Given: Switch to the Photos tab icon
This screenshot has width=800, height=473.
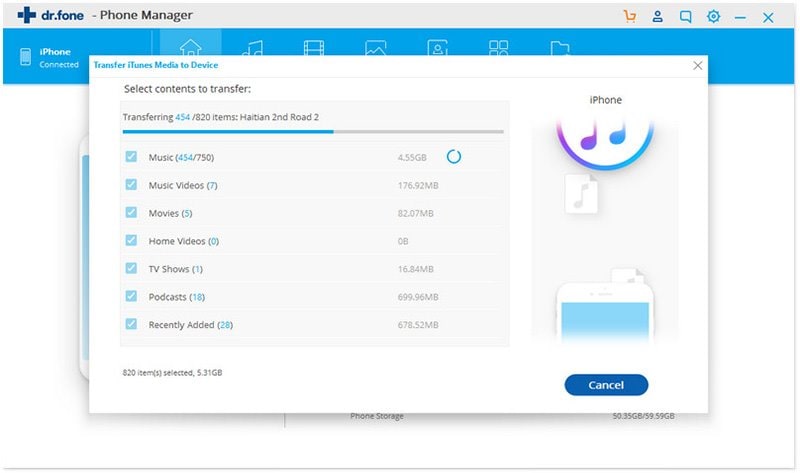Looking at the screenshot, I should [x=376, y=48].
